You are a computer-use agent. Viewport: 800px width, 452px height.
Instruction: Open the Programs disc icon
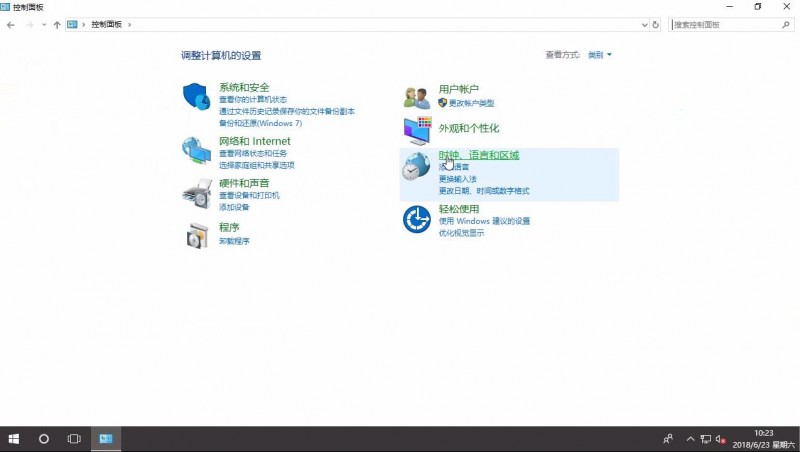(x=197, y=236)
